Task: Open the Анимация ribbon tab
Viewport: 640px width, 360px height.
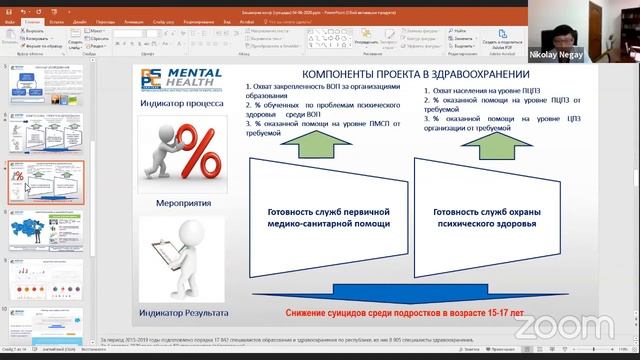Action: click(x=134, y=22)
